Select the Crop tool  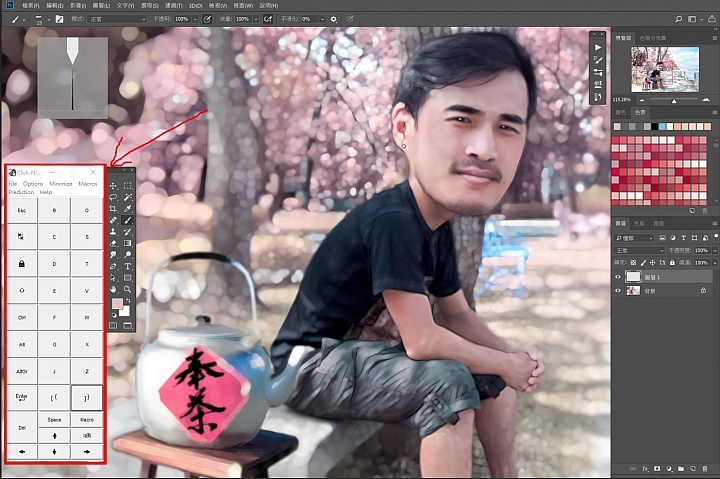113,209
